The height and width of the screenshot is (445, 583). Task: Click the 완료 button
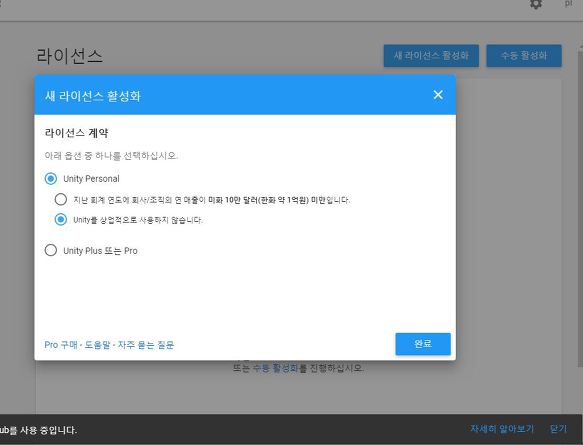coord(423,344)
